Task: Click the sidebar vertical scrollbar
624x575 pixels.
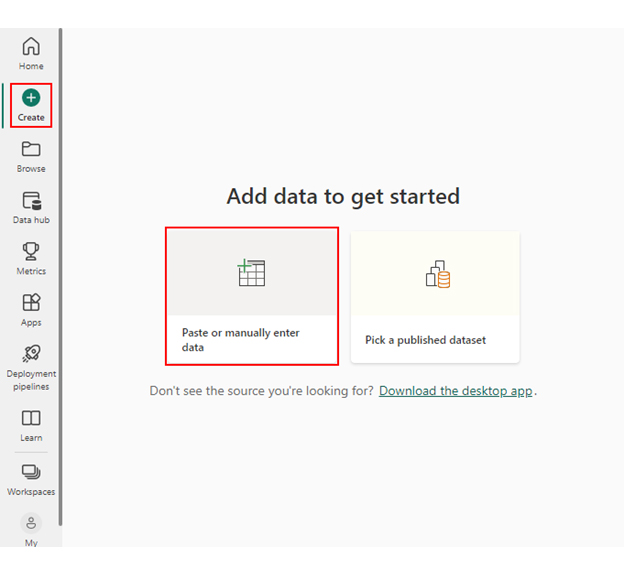Action: (x=60, y=277)
